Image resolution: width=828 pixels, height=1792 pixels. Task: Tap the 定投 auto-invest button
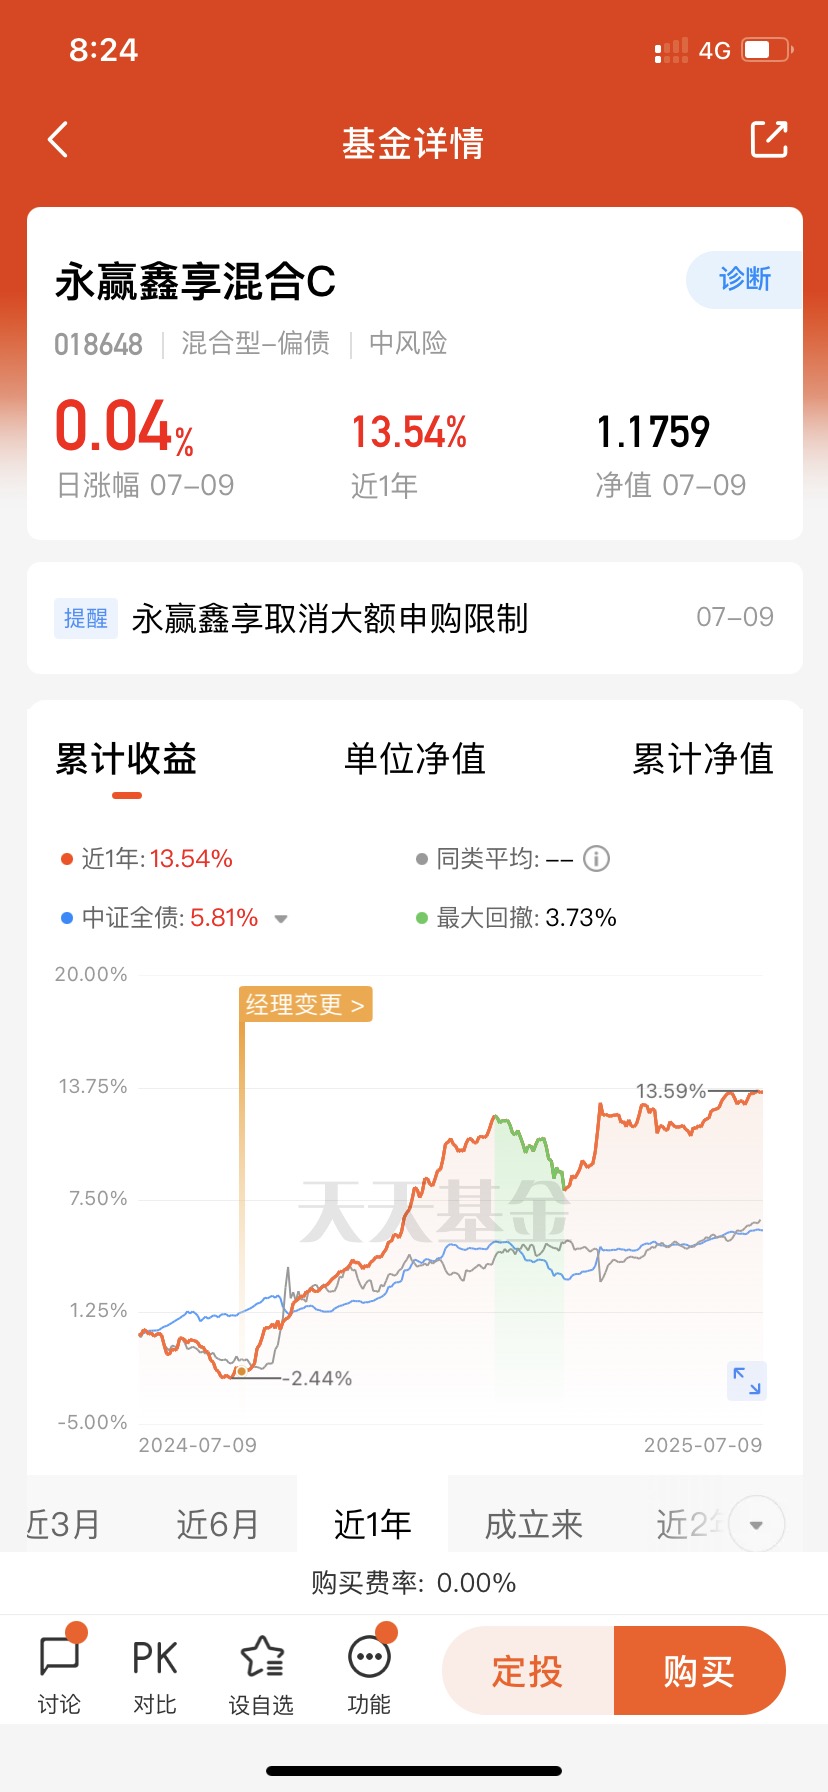528,1670
